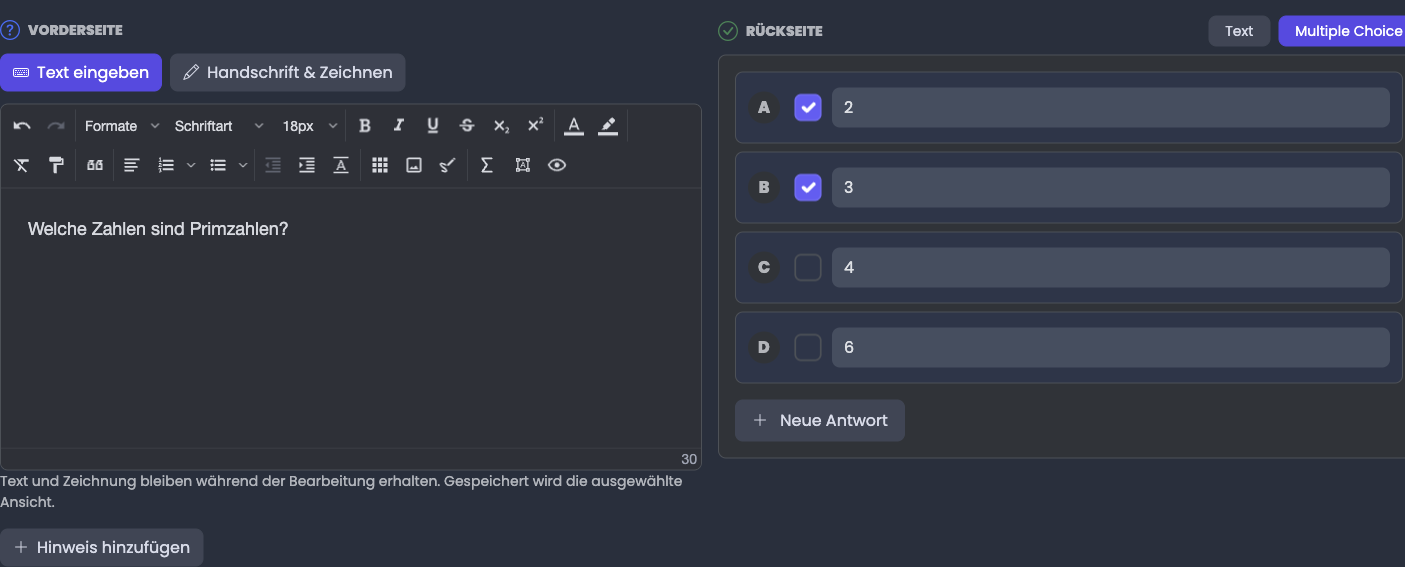The height and width of the screenshot is (567, 1405).
Task: Insert an image into the card
Action: tap(414, 166)
